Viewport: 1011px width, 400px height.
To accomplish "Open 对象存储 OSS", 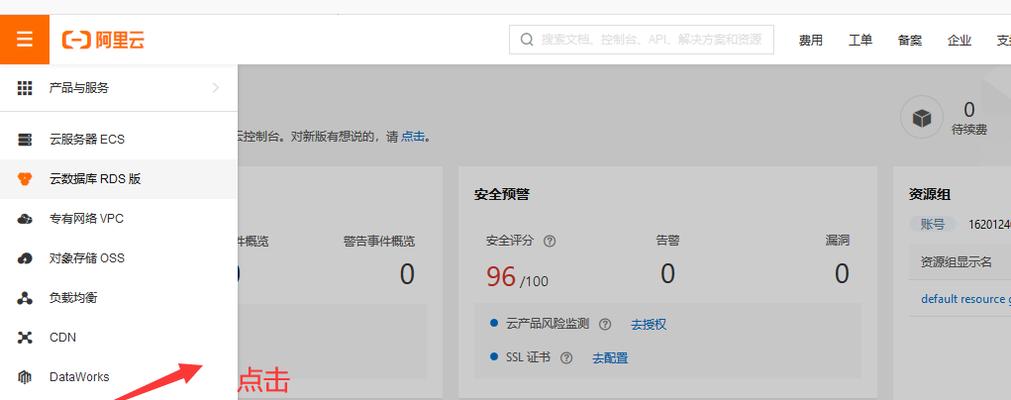I will 119,258.
